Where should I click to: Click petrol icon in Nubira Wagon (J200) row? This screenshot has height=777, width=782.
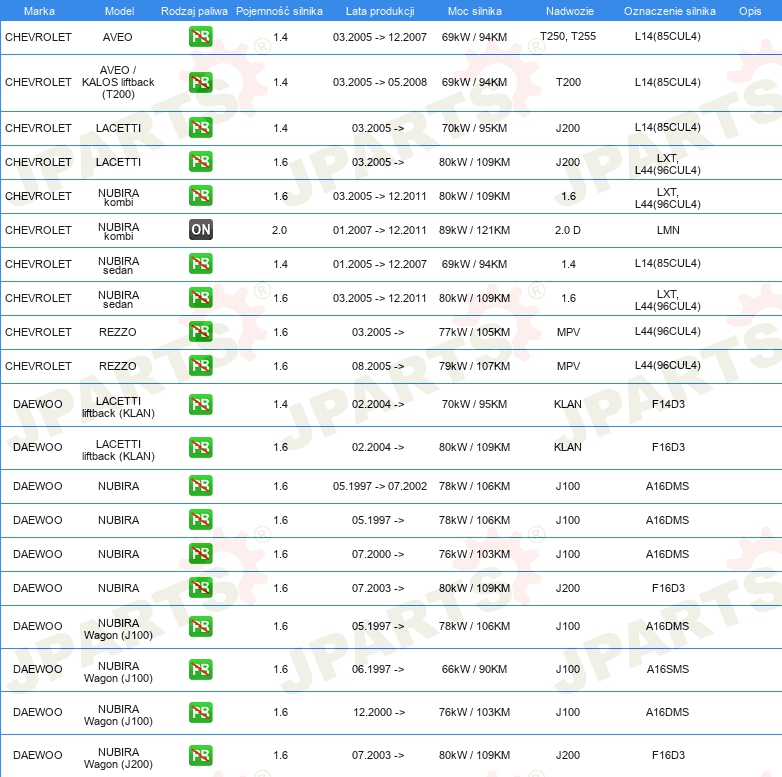pos(200,755)
